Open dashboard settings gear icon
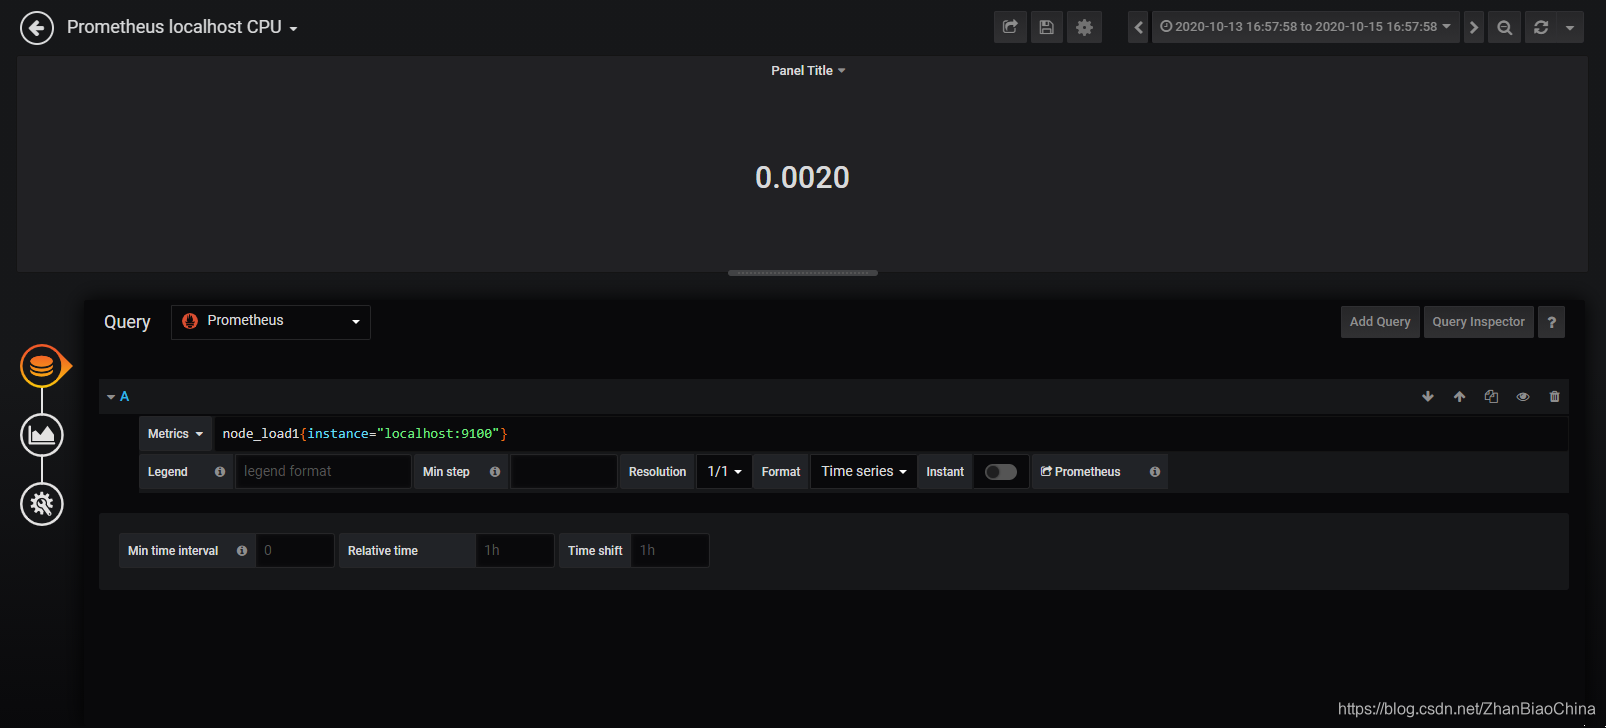Viewport: 1606px width, 728px height. pyautogui.click(x=1084, y=27)
